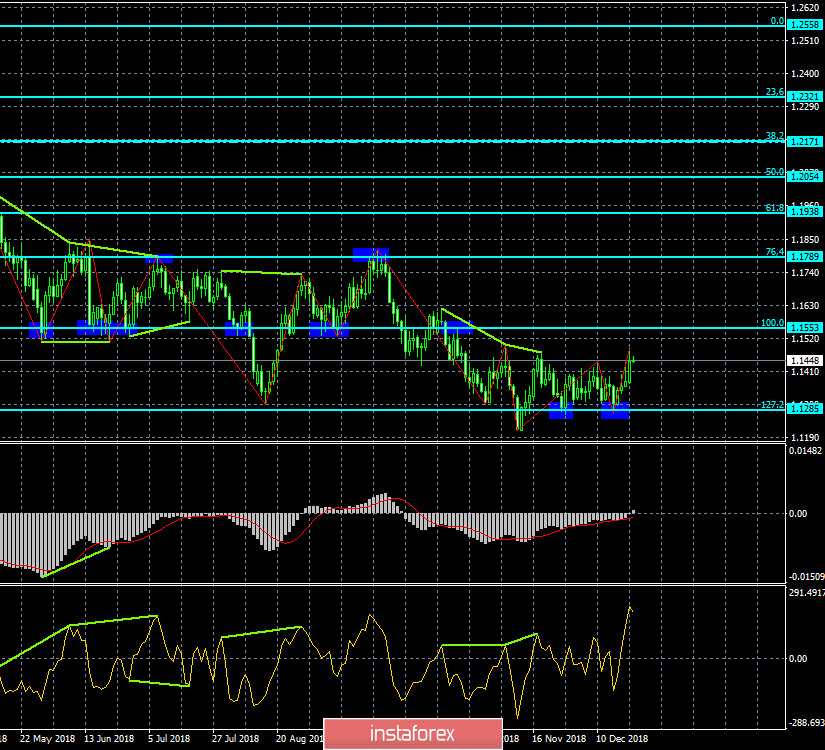
Task: Click the 16 Nov 2018 date marker
Action: click(x=559, y=739)
